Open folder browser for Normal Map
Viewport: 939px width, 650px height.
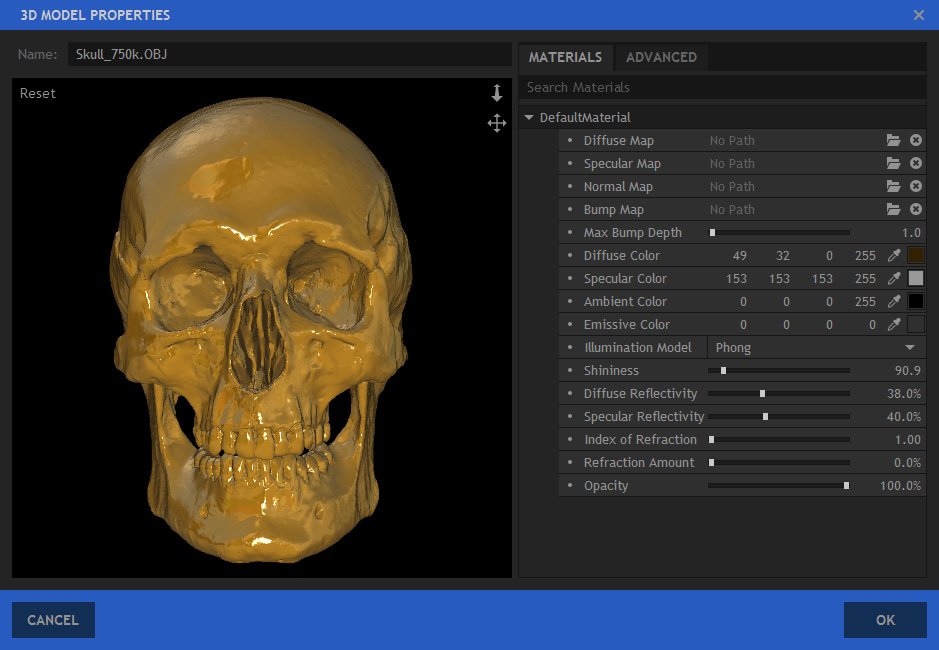click(x=893, y=187)
